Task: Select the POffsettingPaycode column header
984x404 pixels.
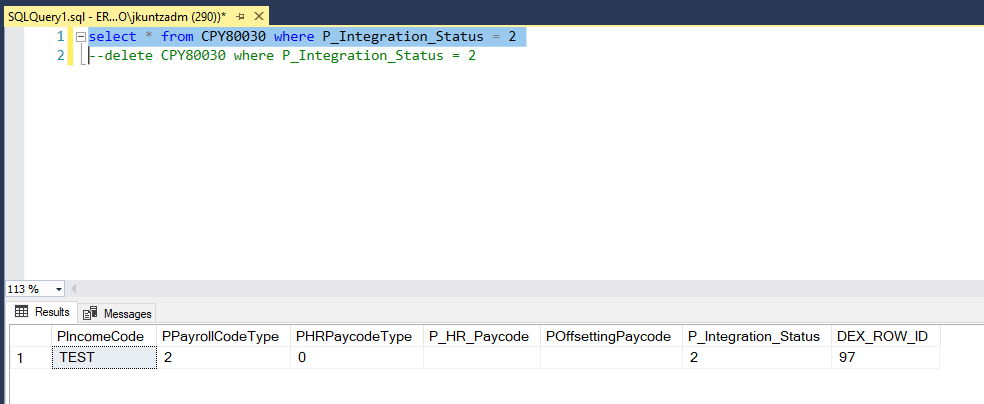Action: tap(608, 336)
